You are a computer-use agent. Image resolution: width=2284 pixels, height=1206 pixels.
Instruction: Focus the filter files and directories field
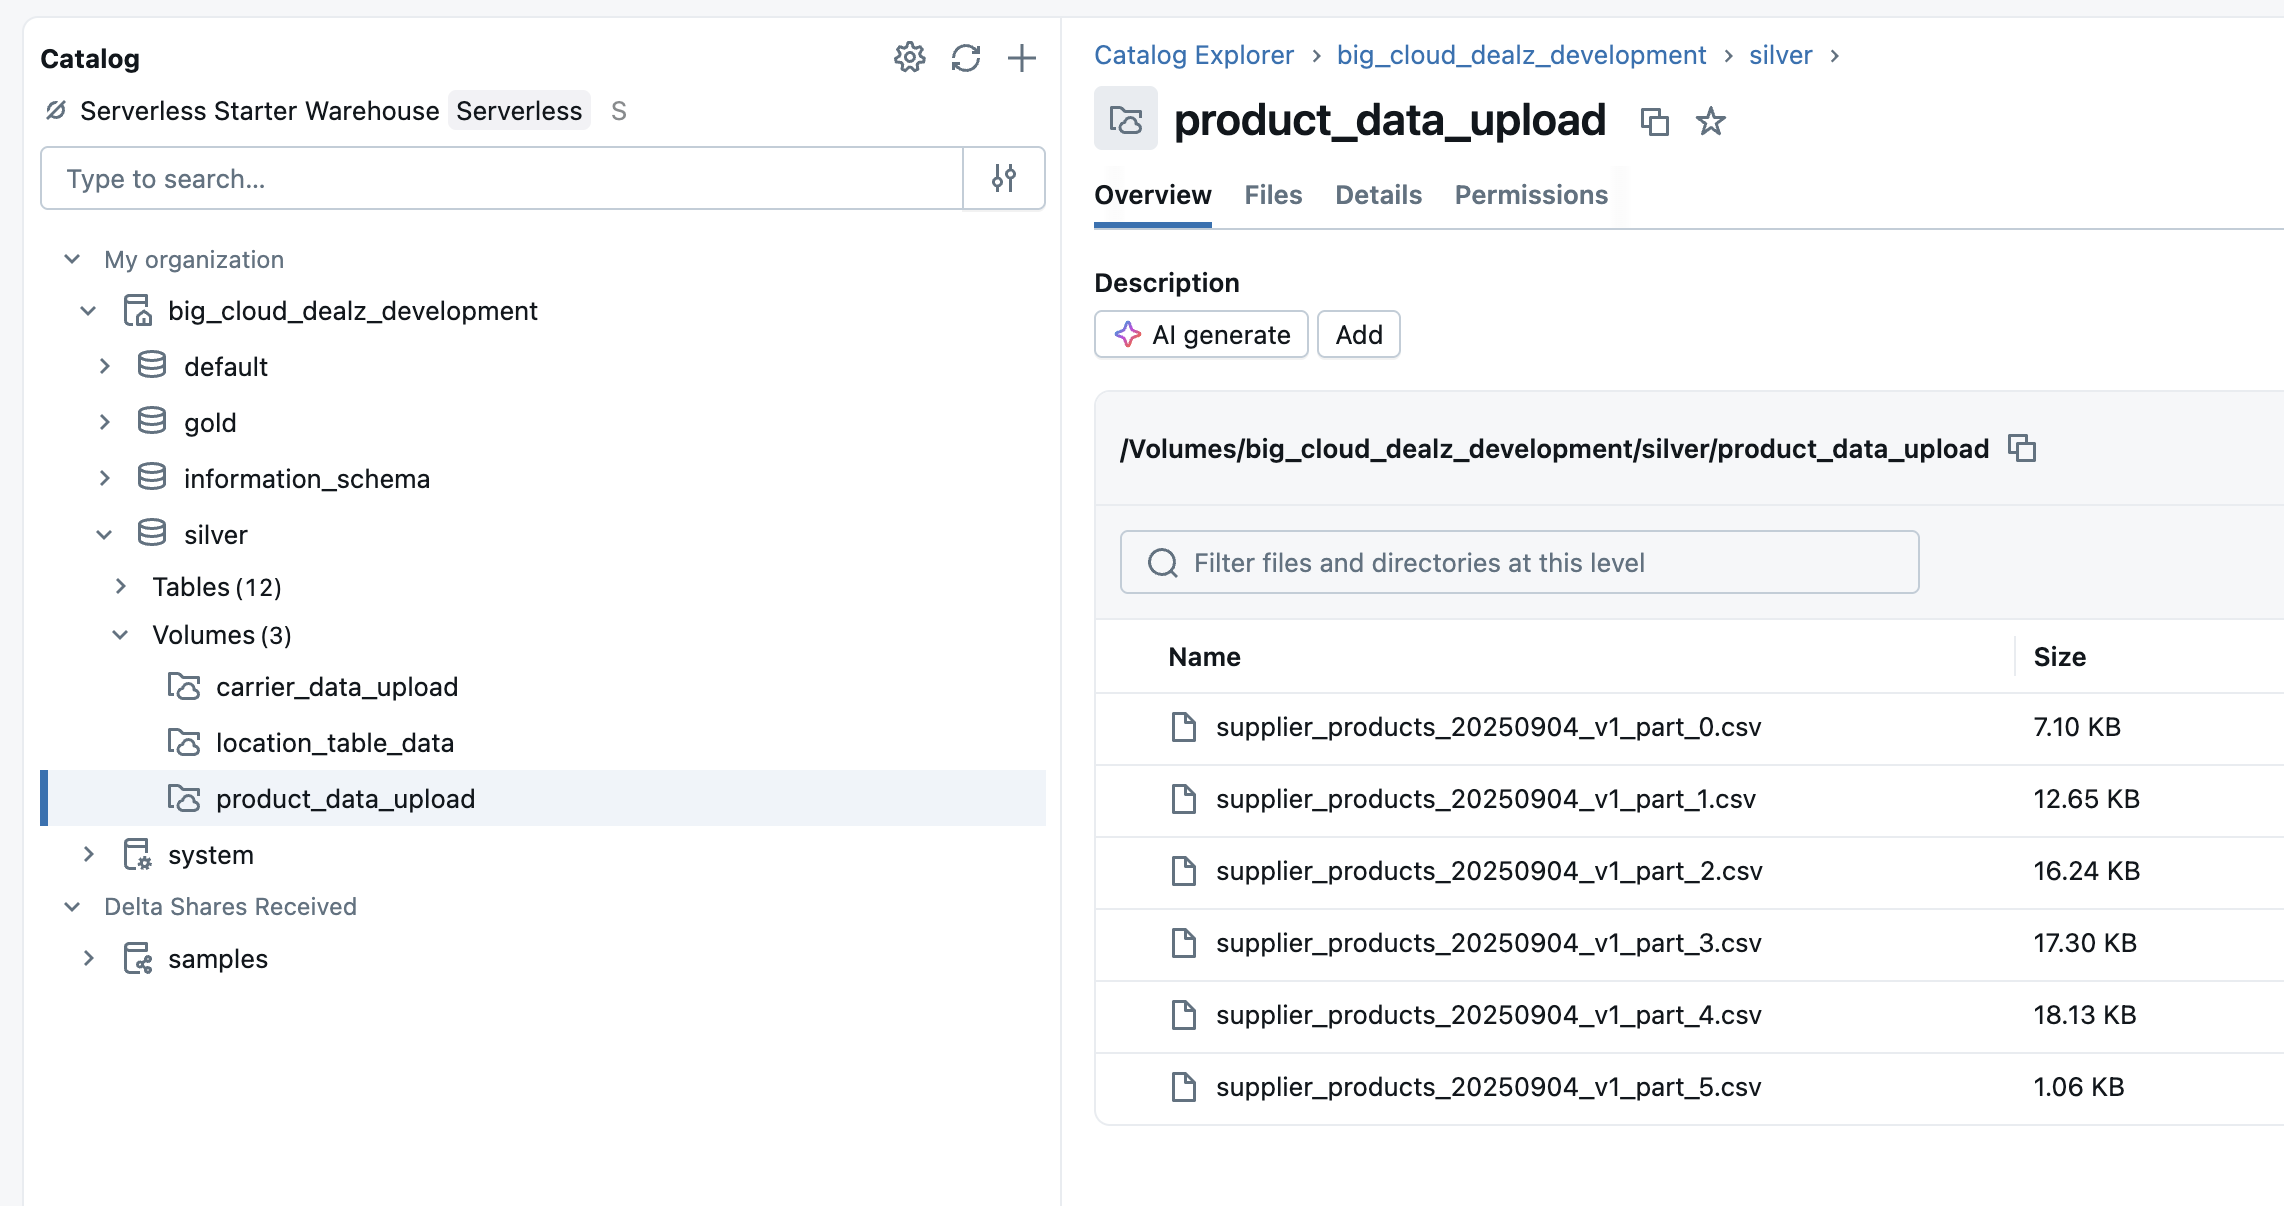[1518, 563]
